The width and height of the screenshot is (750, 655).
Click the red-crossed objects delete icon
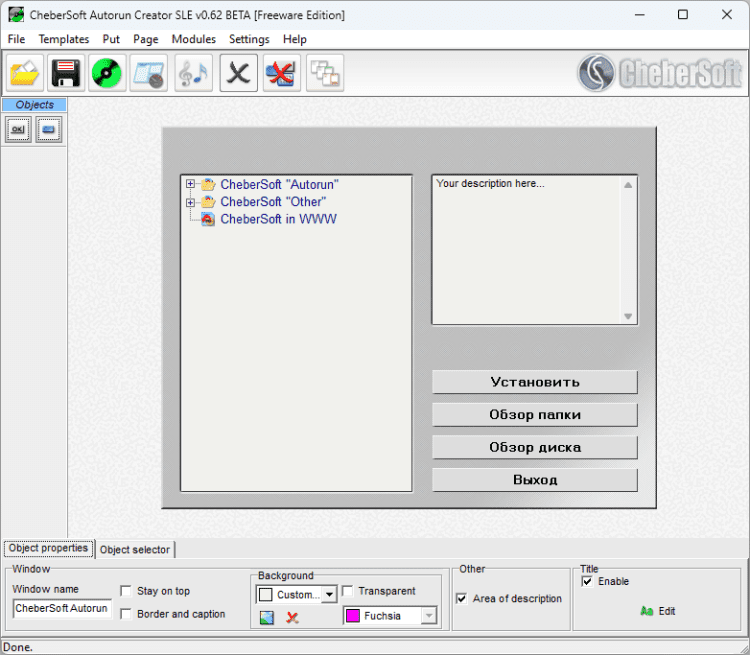tap(280, 73)
